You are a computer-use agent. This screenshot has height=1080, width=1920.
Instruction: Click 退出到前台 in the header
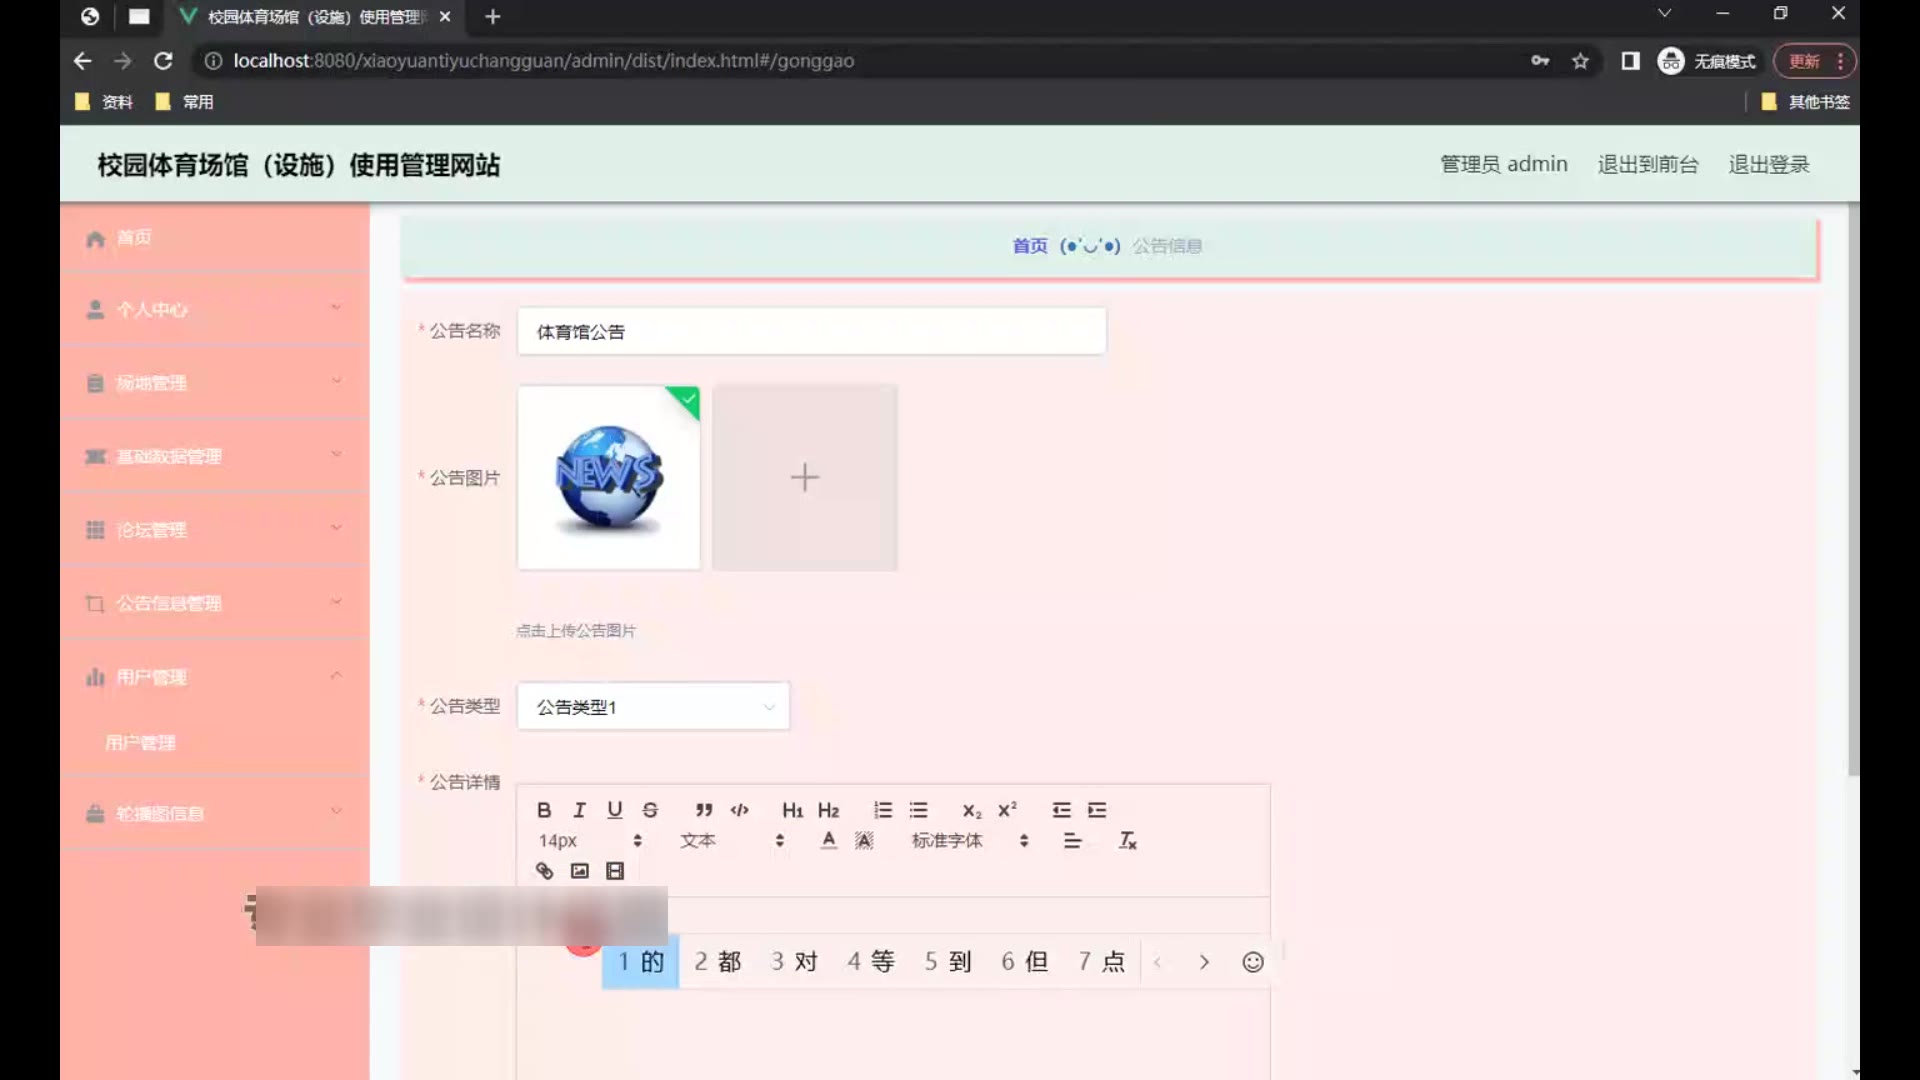[1647, 164]
